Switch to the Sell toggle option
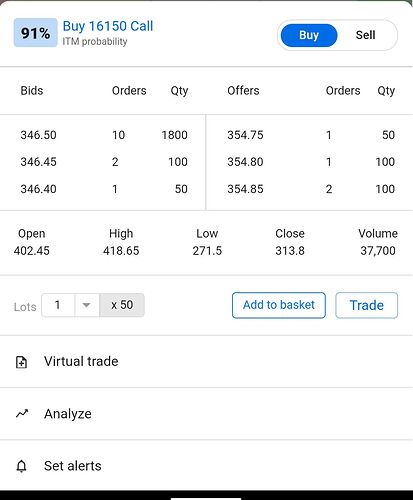The image size is (413, 500). coord(365,35)
